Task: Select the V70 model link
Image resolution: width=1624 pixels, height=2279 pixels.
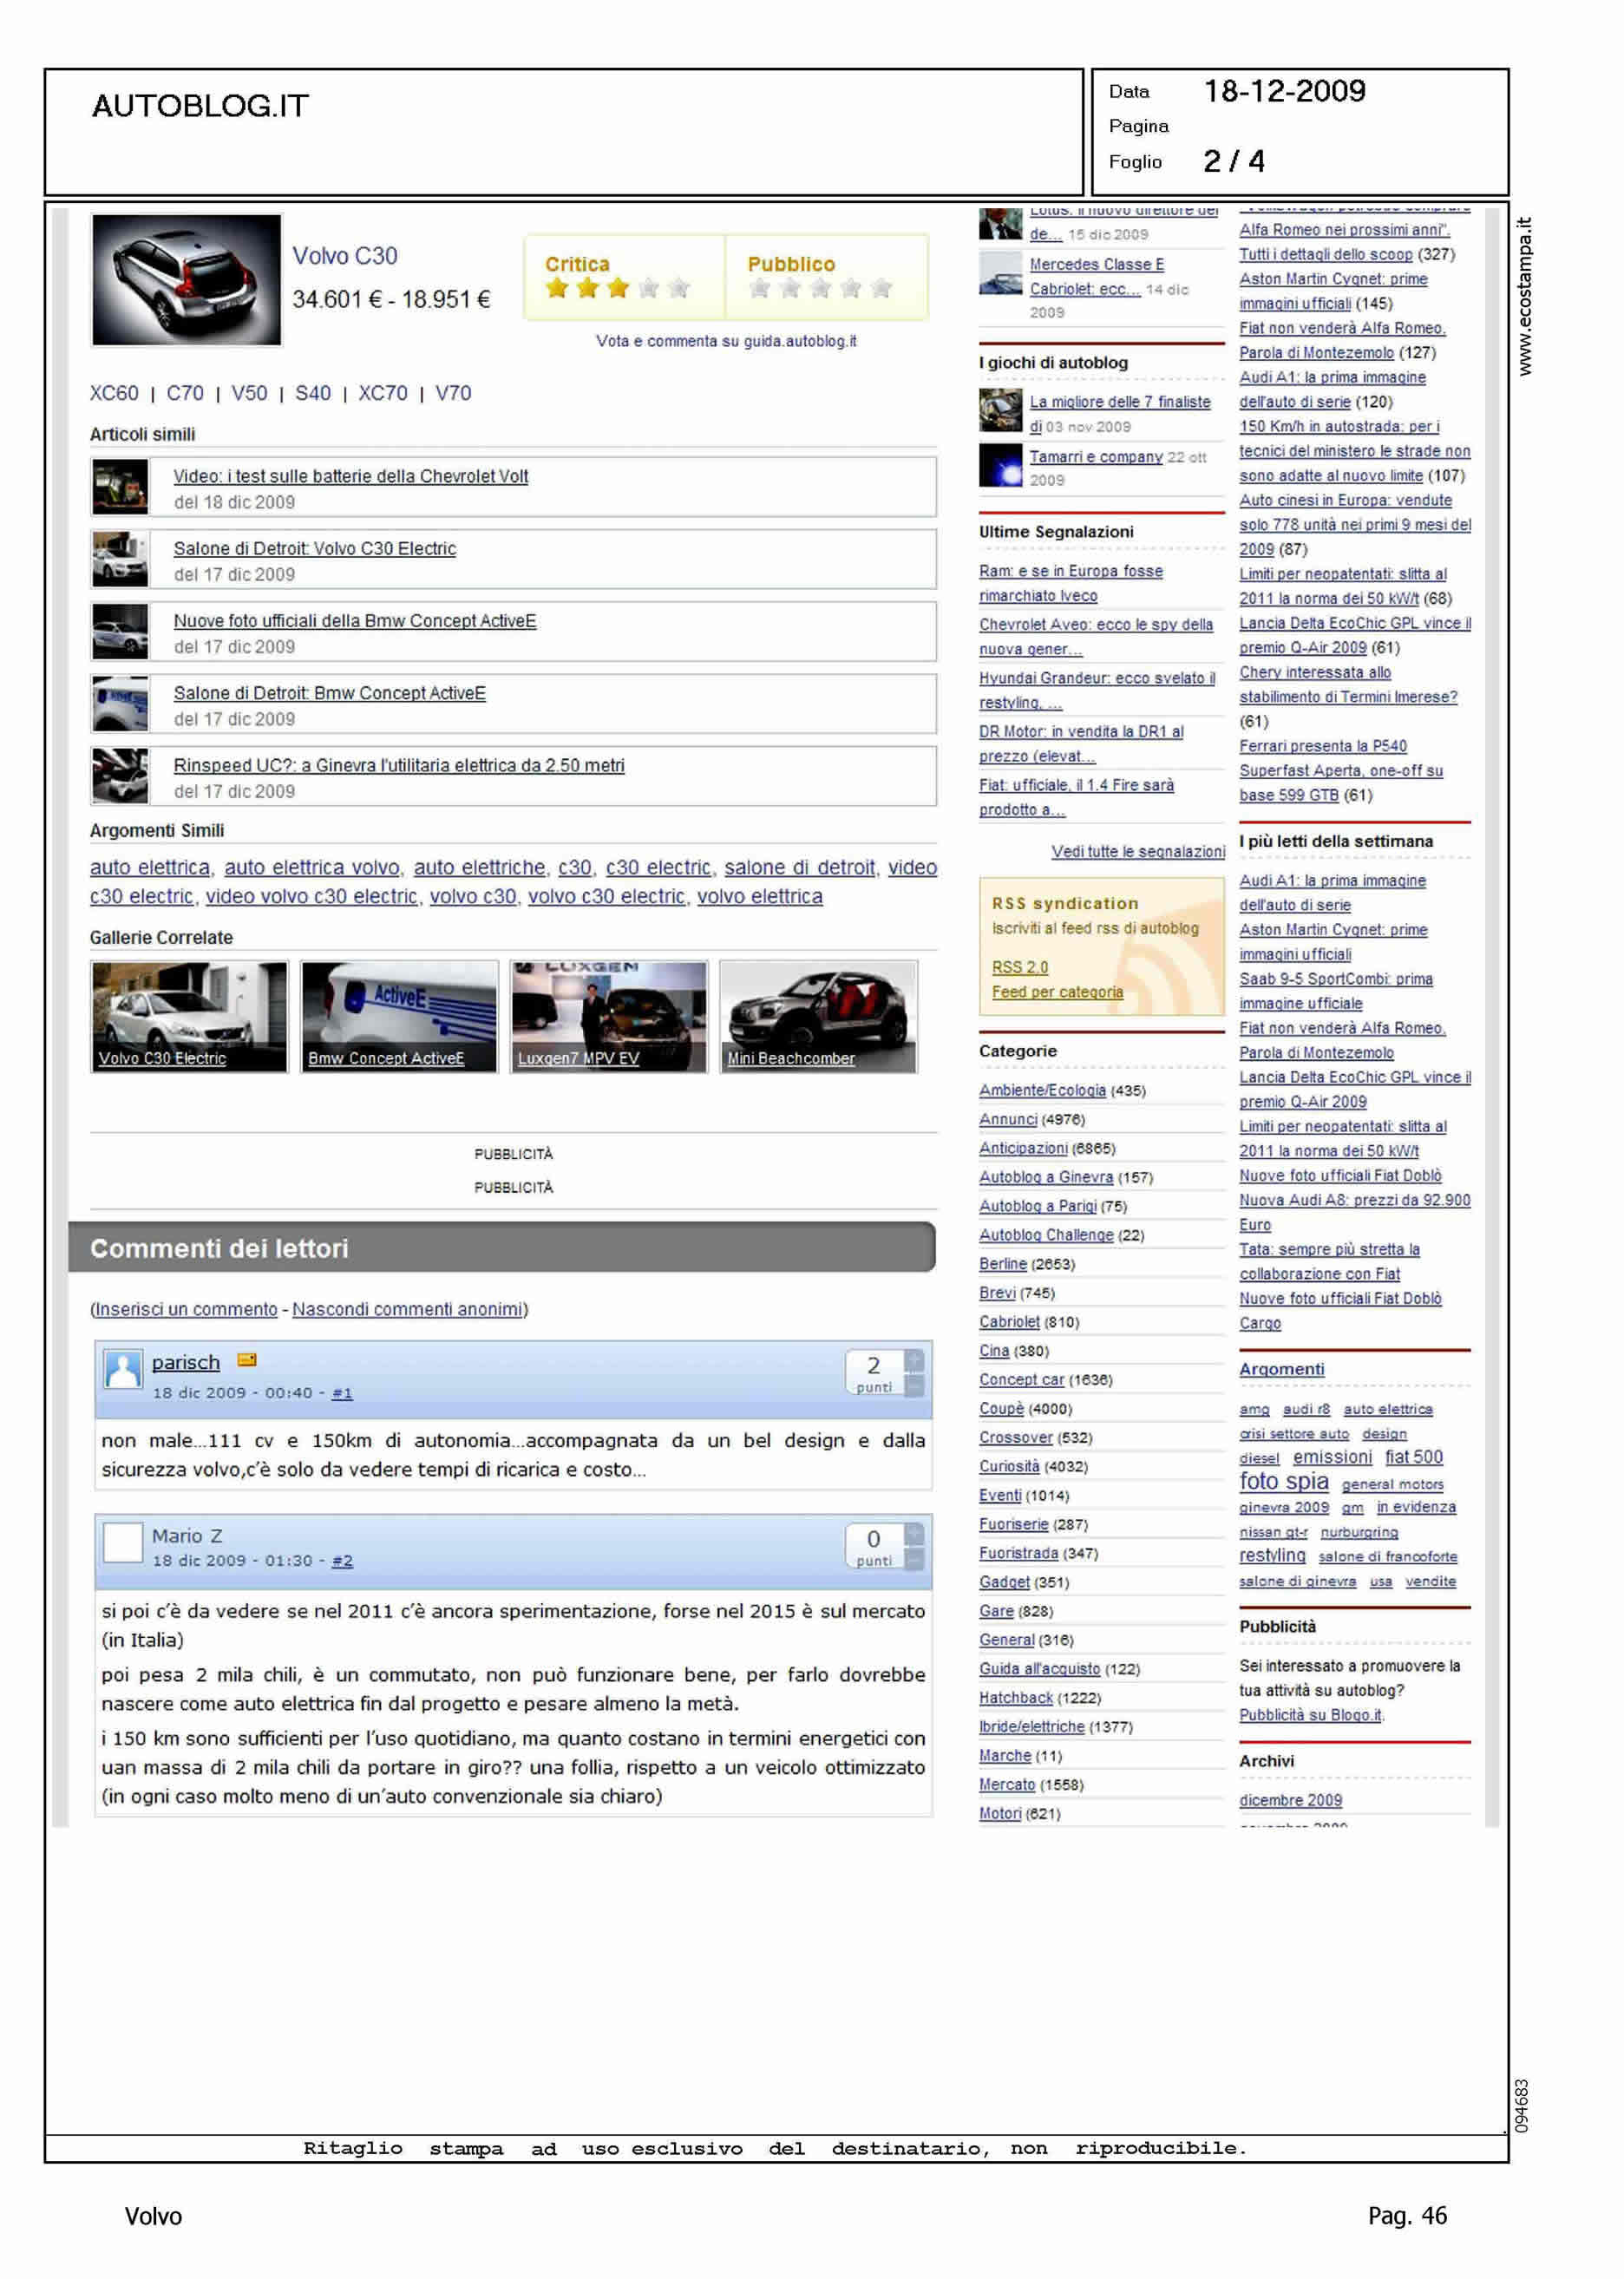Action: coord(453,393)
